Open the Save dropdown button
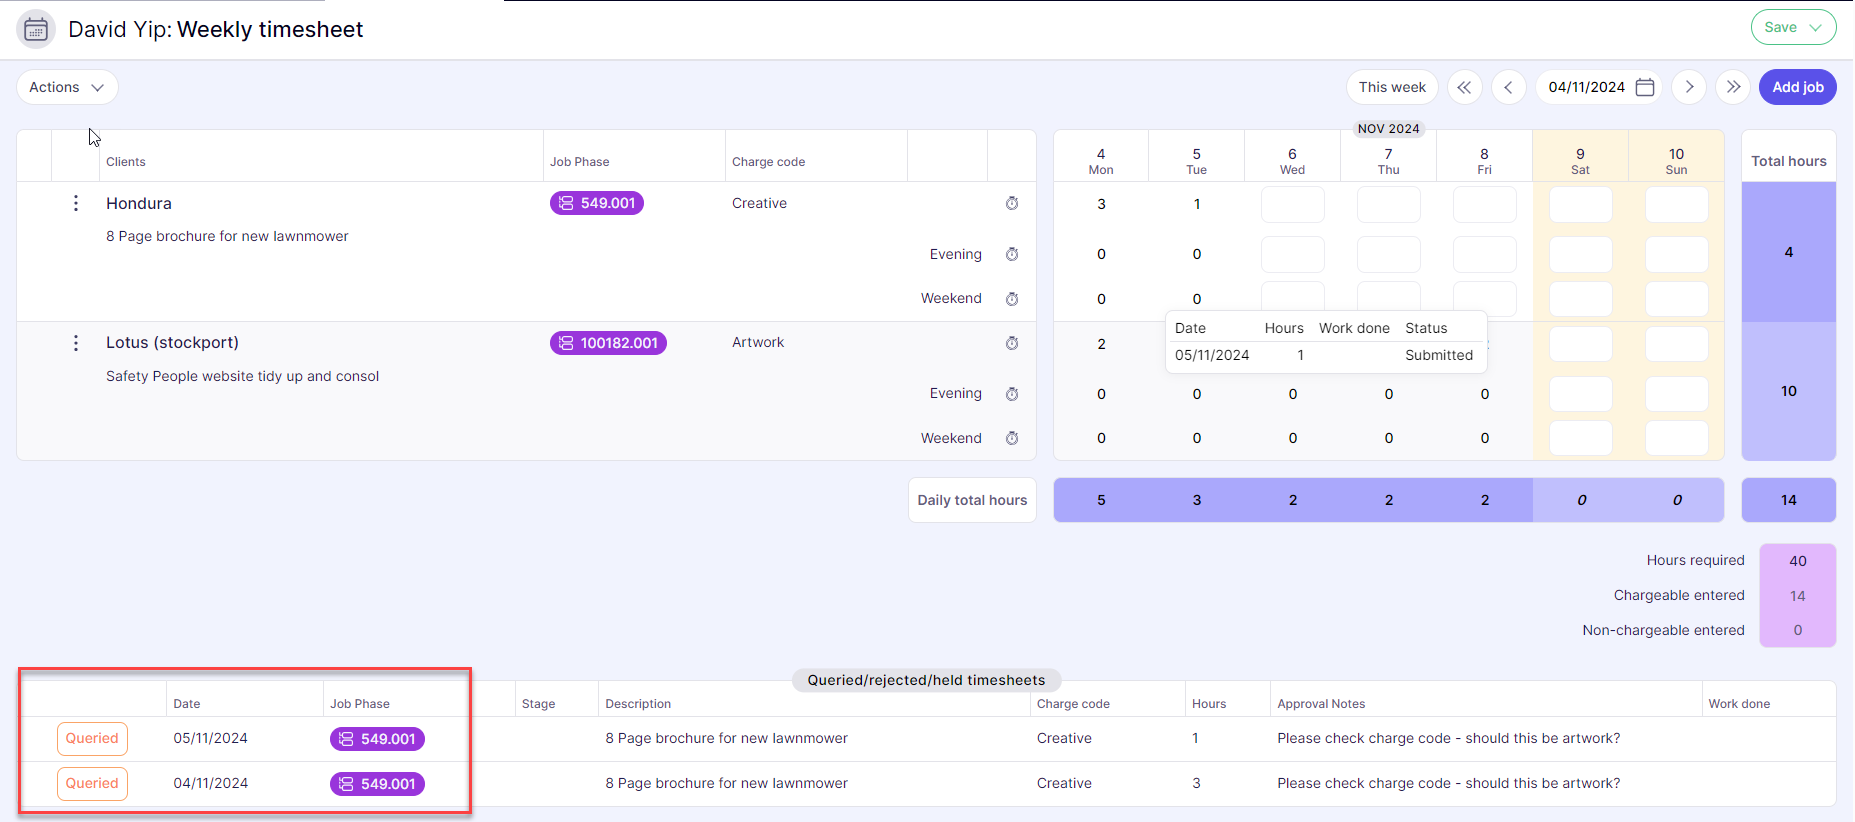This screenshot has height=822, width=1855. (x=1793, y=27)
